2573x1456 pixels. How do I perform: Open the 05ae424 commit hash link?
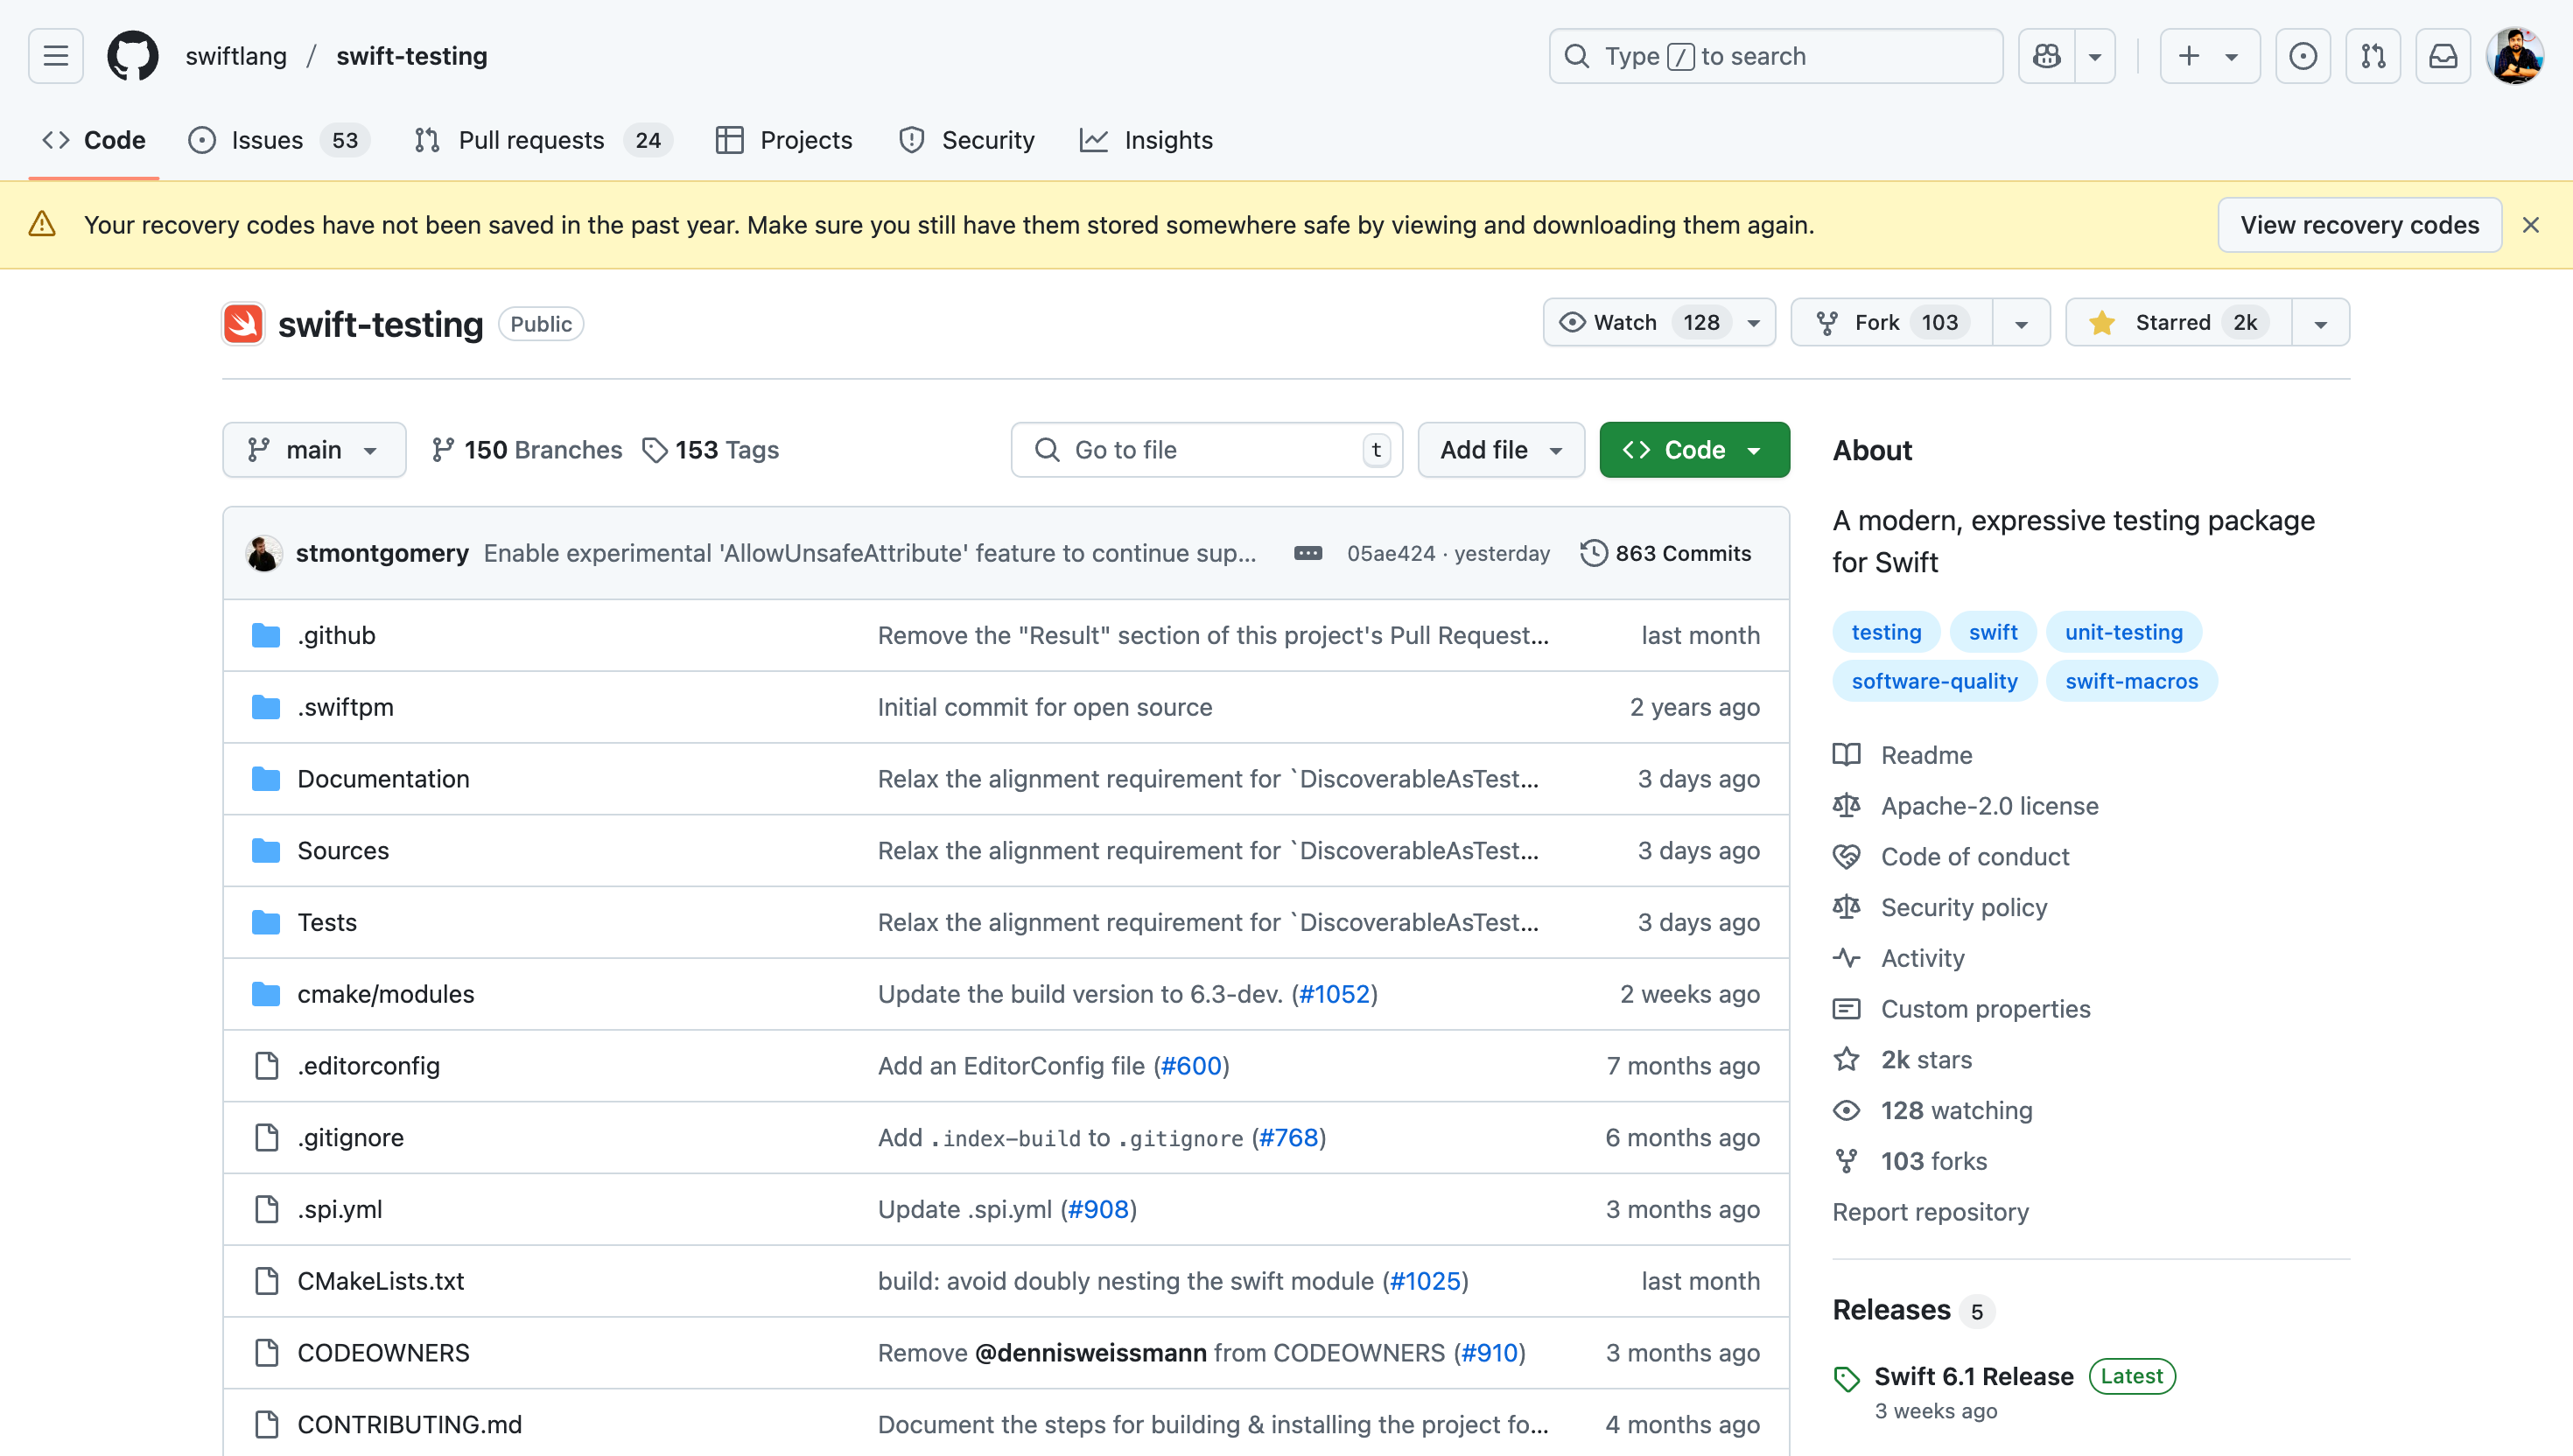point(1390,553)
